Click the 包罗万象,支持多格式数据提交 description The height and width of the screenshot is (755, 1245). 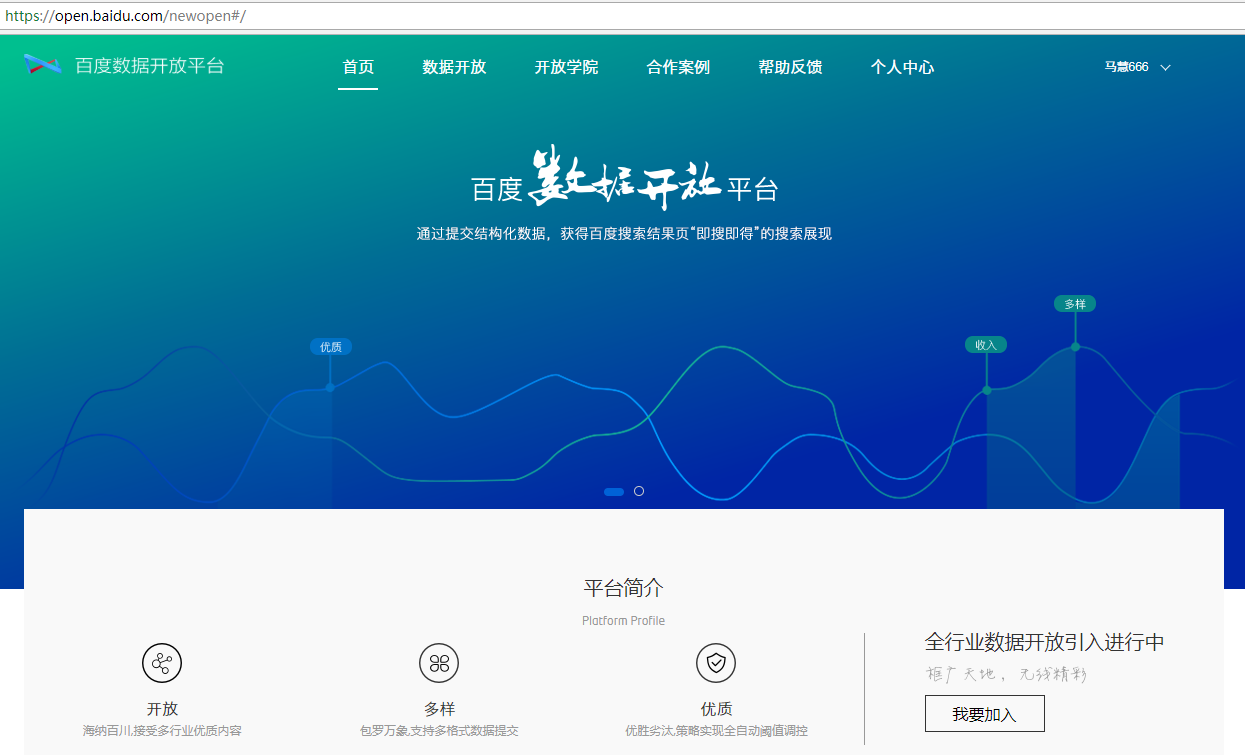[439, 731]
